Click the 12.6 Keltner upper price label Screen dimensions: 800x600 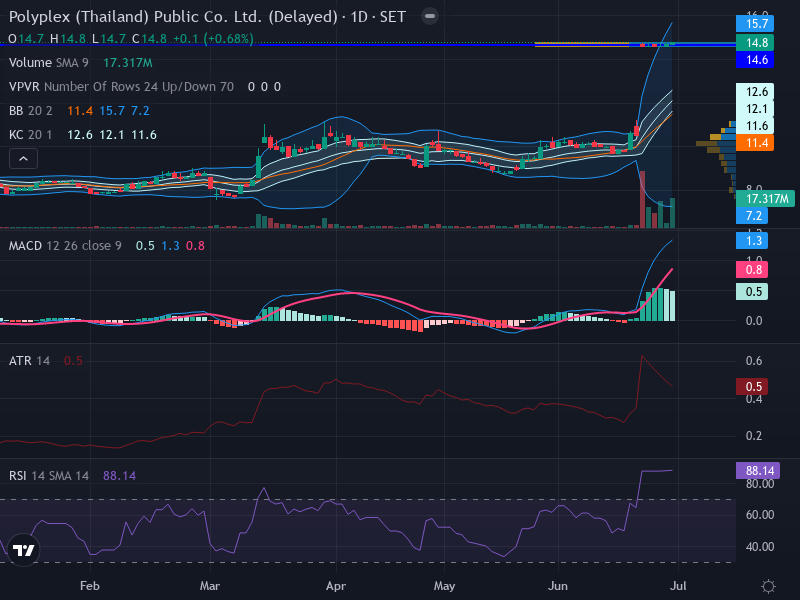point(755,91)
